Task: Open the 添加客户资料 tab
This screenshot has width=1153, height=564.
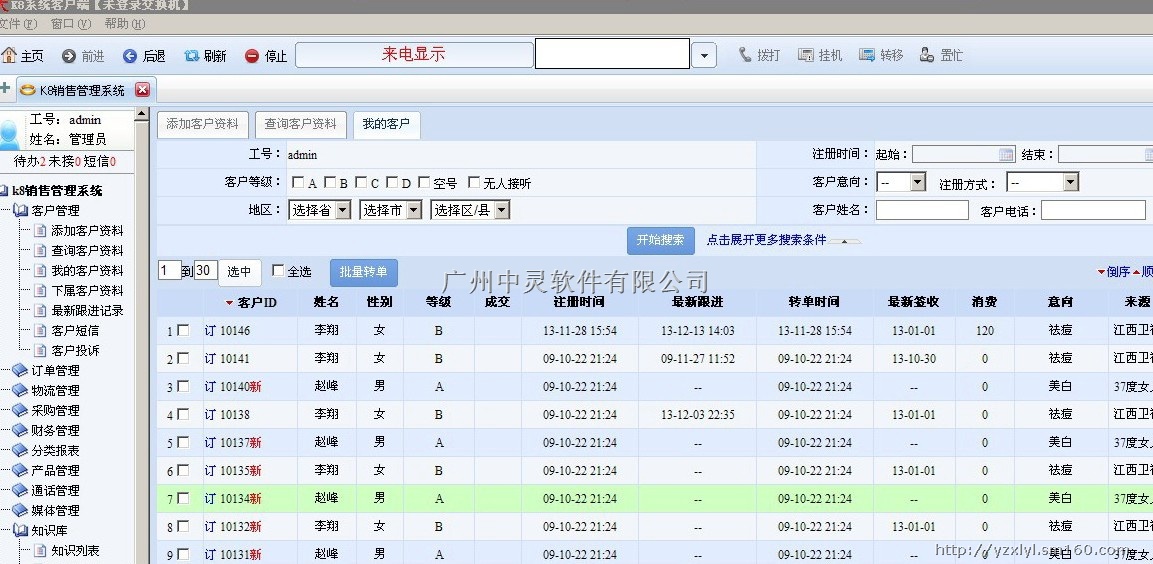Action: pos(202,124)
